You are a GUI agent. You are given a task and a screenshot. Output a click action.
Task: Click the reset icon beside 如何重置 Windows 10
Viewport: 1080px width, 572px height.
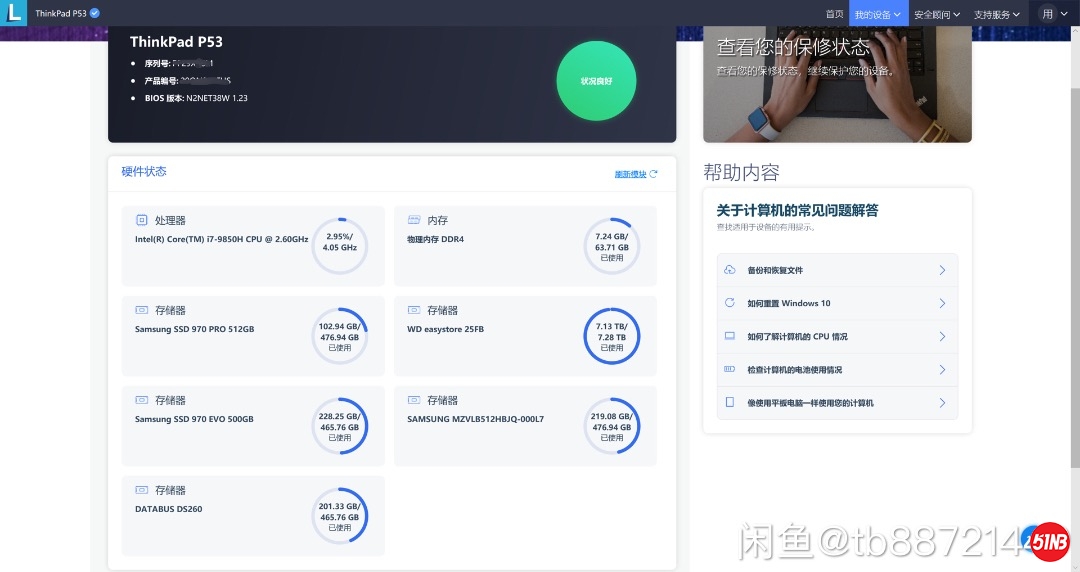[730, 303]
